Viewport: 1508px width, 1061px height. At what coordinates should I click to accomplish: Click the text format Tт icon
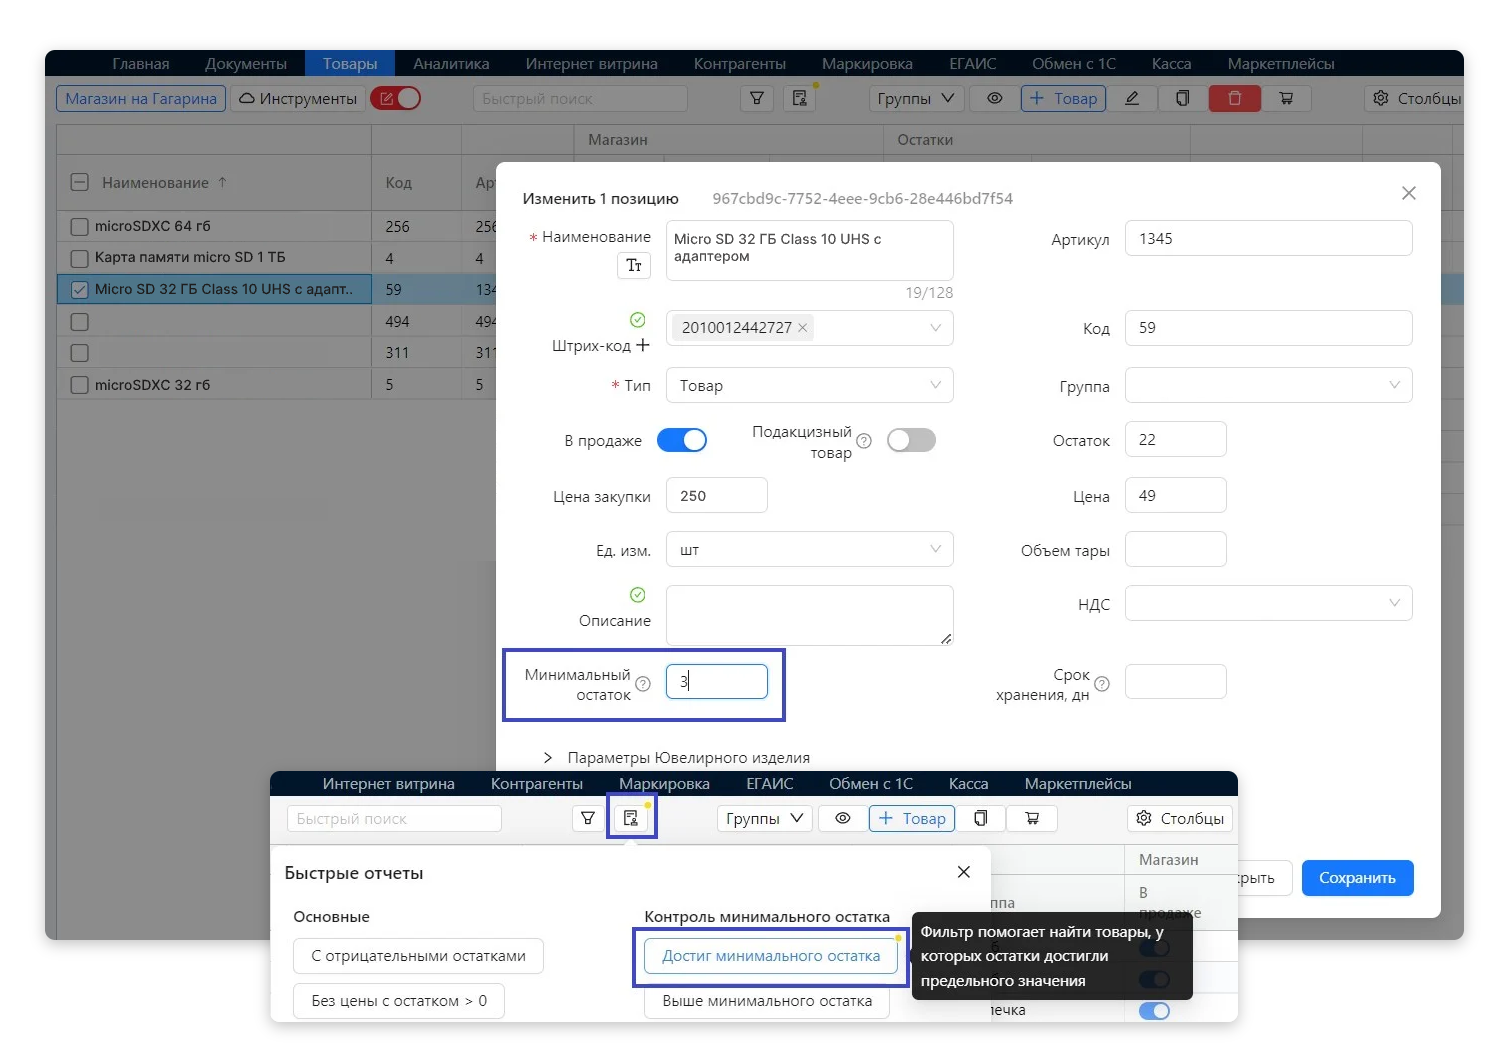[x=634, y=265]
